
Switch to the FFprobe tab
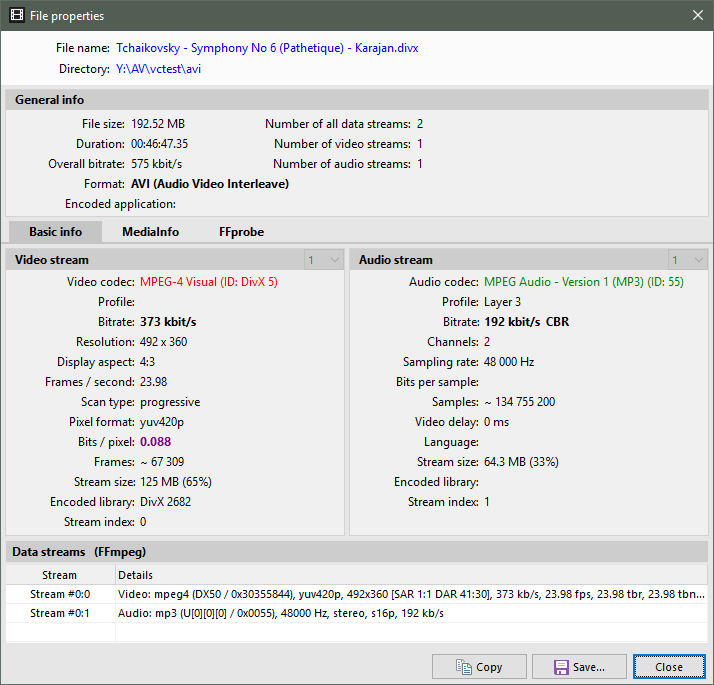pos(241,232)
